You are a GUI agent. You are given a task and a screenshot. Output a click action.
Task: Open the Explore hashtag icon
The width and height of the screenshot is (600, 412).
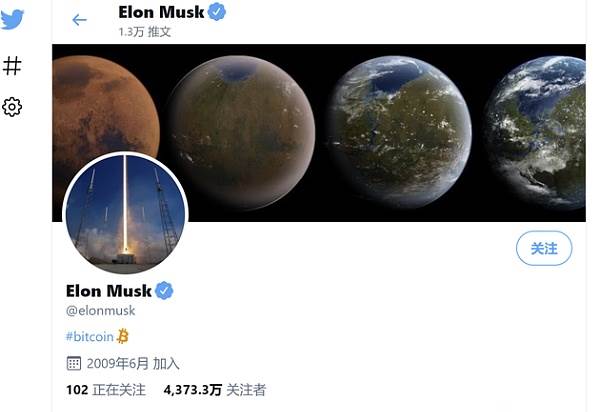[x=12, y=66]
